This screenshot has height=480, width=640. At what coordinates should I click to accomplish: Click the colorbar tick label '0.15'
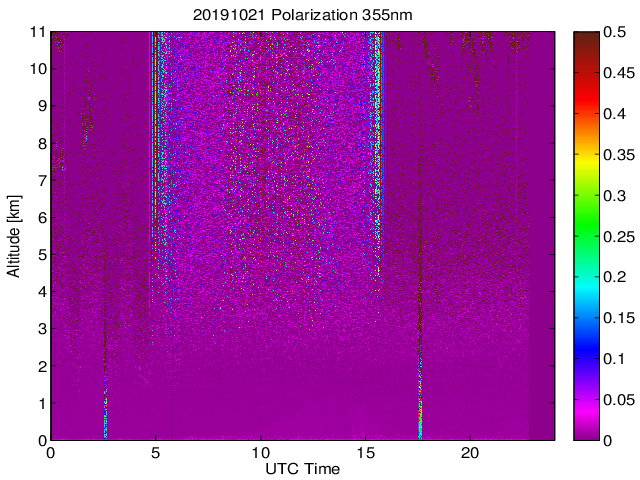619,318
